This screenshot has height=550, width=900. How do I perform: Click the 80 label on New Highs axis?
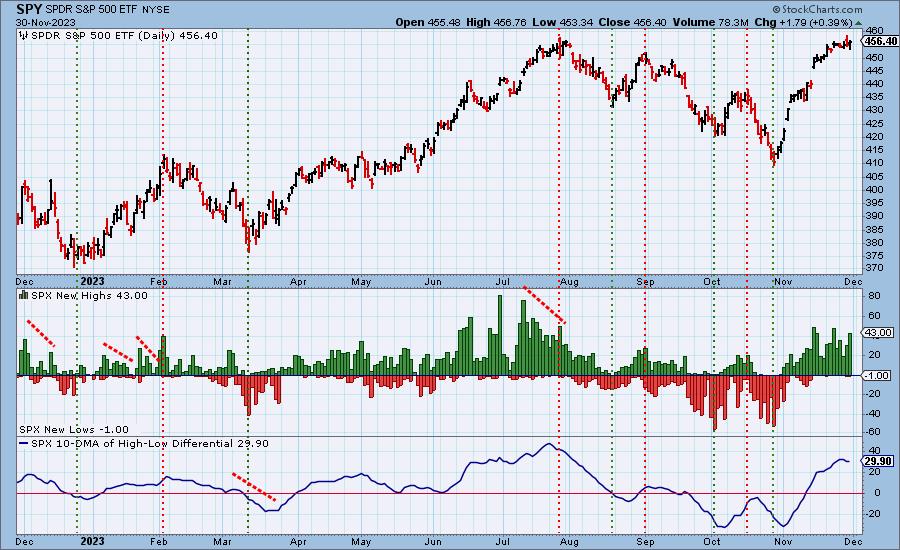[875, 296]
